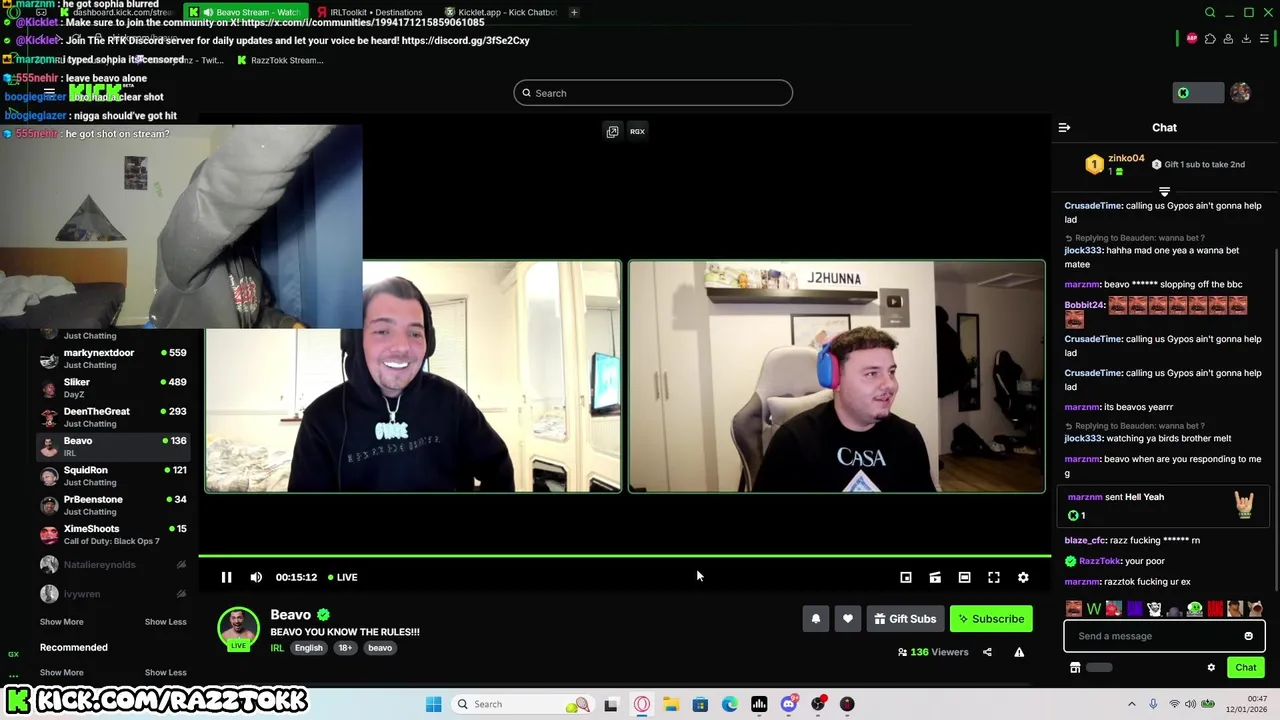The height and width of the screenshot is (720, 1280).
Task: Click the Gift Subs button
Action: coord(905,619)
